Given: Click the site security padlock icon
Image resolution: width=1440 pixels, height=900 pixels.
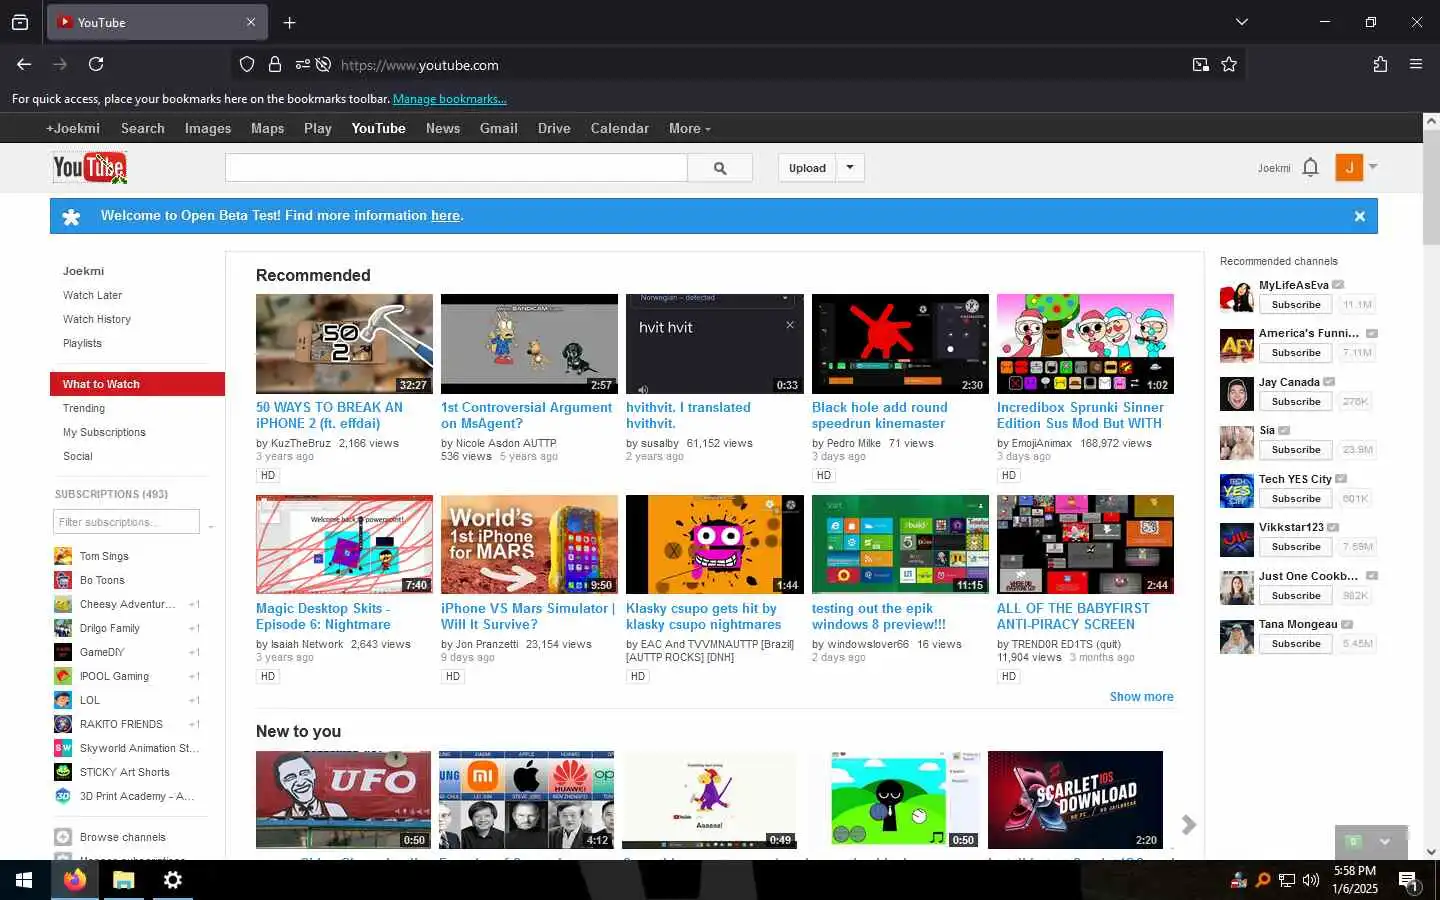Looking at the screenshot, I should 274,64.
